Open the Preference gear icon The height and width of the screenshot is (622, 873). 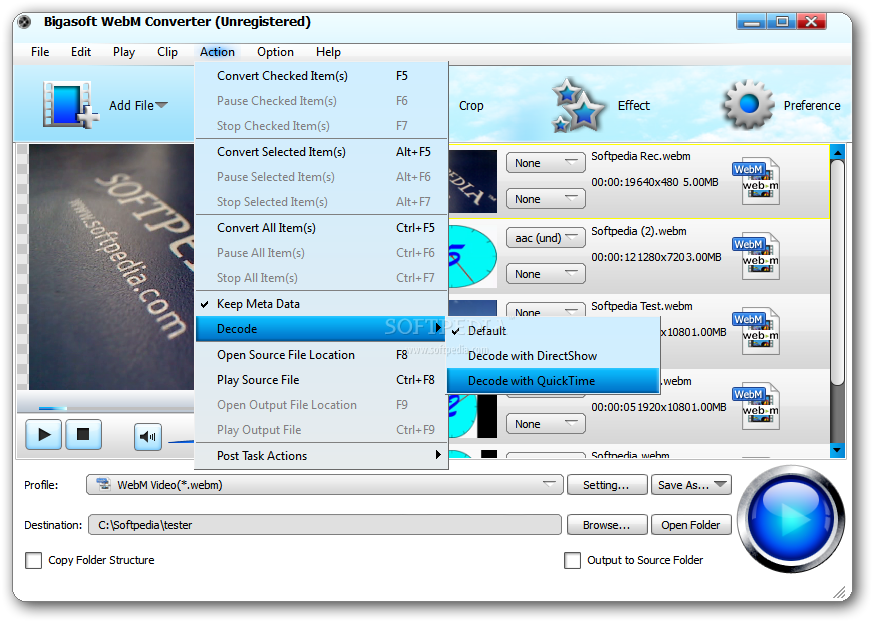748,104
